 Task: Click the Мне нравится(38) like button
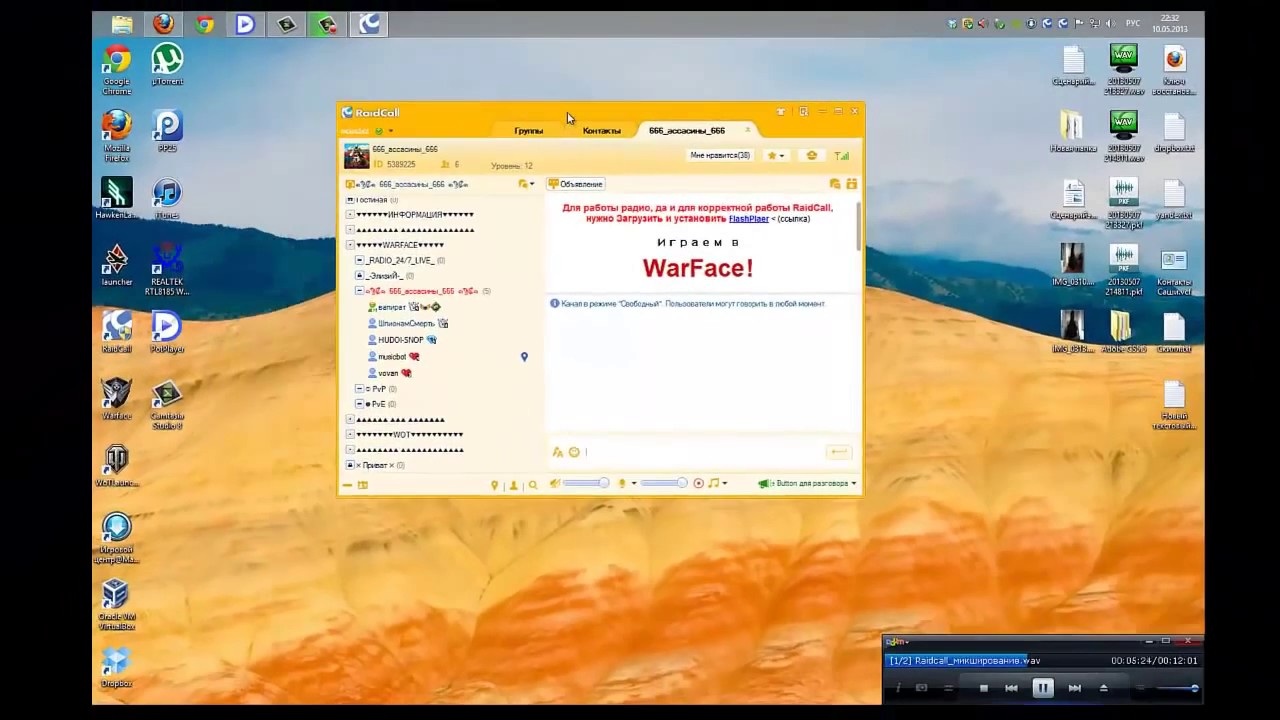(x=720, y=155)
